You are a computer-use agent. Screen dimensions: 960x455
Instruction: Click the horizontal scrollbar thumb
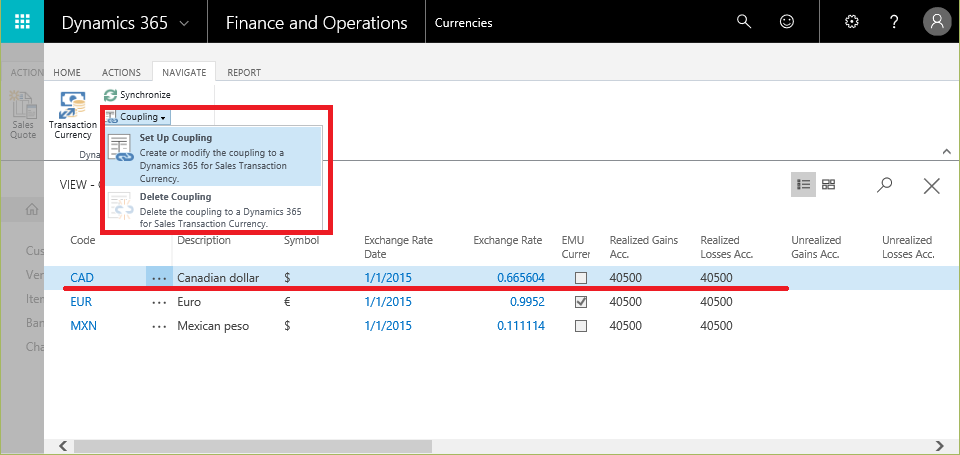[252, 446]
